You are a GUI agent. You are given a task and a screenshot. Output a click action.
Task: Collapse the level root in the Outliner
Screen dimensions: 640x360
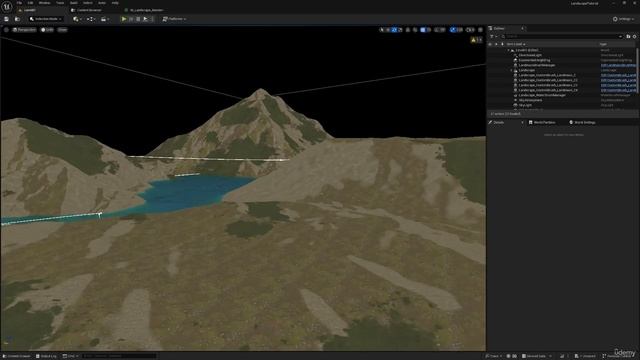click(x=509, y=50)
